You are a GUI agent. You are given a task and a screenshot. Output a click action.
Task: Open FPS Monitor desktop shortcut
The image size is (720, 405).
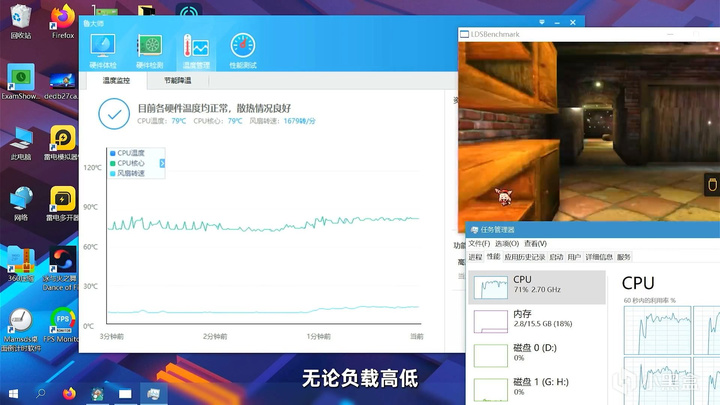(x=62, y=325)
